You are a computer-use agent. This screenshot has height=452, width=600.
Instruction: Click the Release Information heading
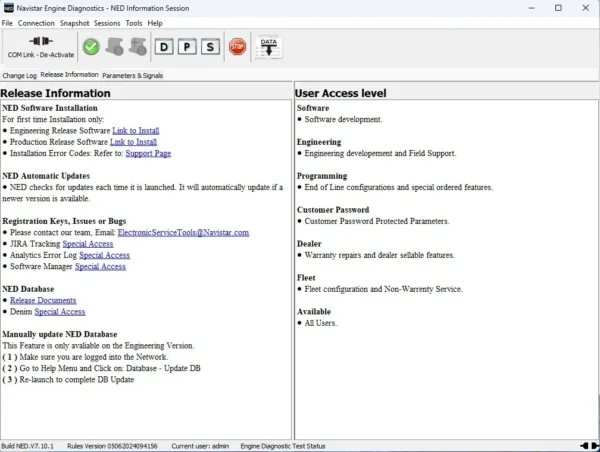click(x=55, y=93)
